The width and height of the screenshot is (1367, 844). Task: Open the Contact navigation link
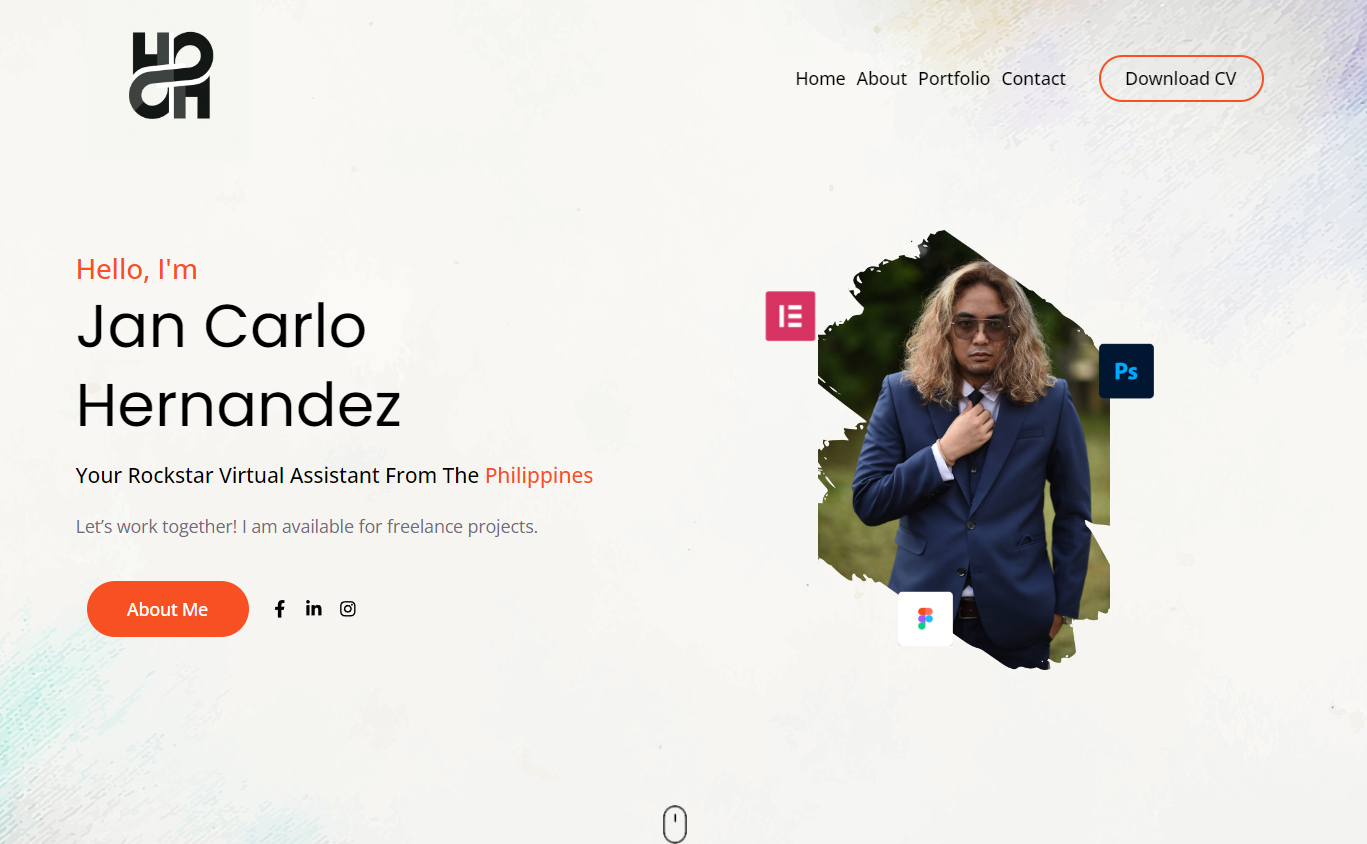coord(1034,79)
